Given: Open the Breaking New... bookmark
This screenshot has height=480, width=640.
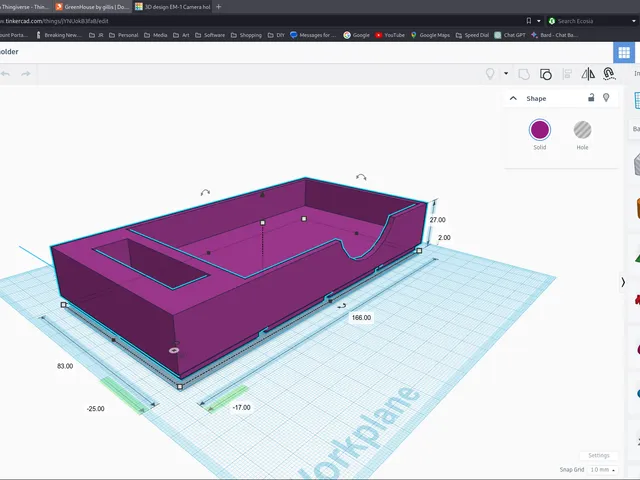Looking at the screenshot, I should [59, 35].
